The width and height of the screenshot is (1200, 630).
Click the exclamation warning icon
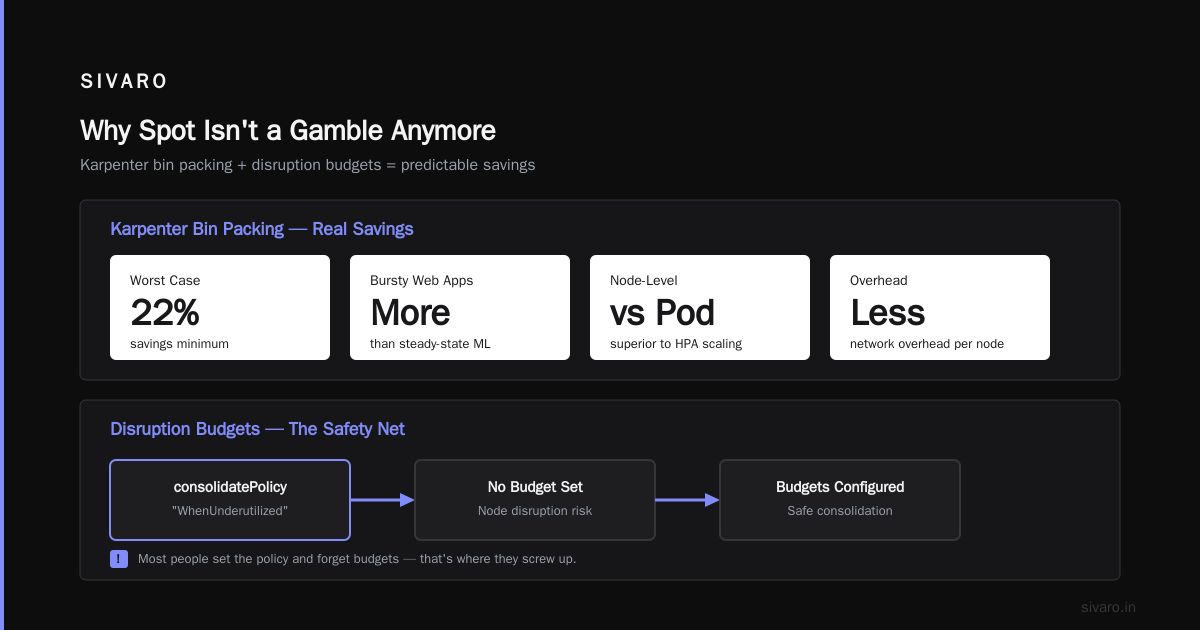[119, 559]
